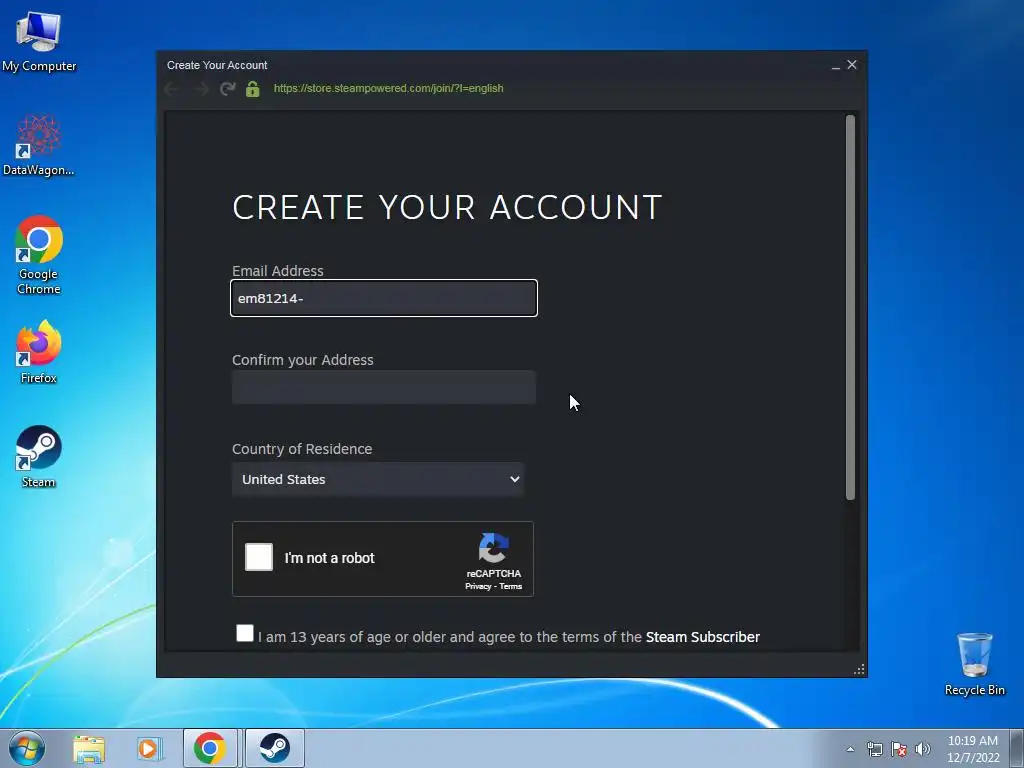This screenshot has height=768, width=1024.
Task: Switch to Chrome in the taskbar
Action: [x=210, y=748]
